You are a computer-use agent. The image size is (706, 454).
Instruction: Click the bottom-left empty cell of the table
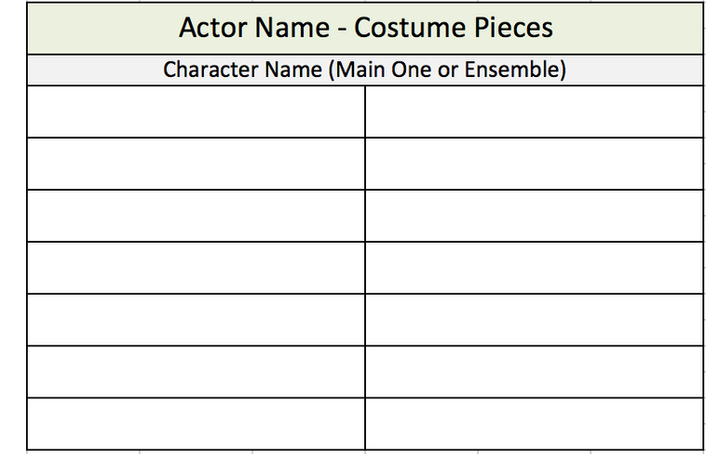(196, 423)
